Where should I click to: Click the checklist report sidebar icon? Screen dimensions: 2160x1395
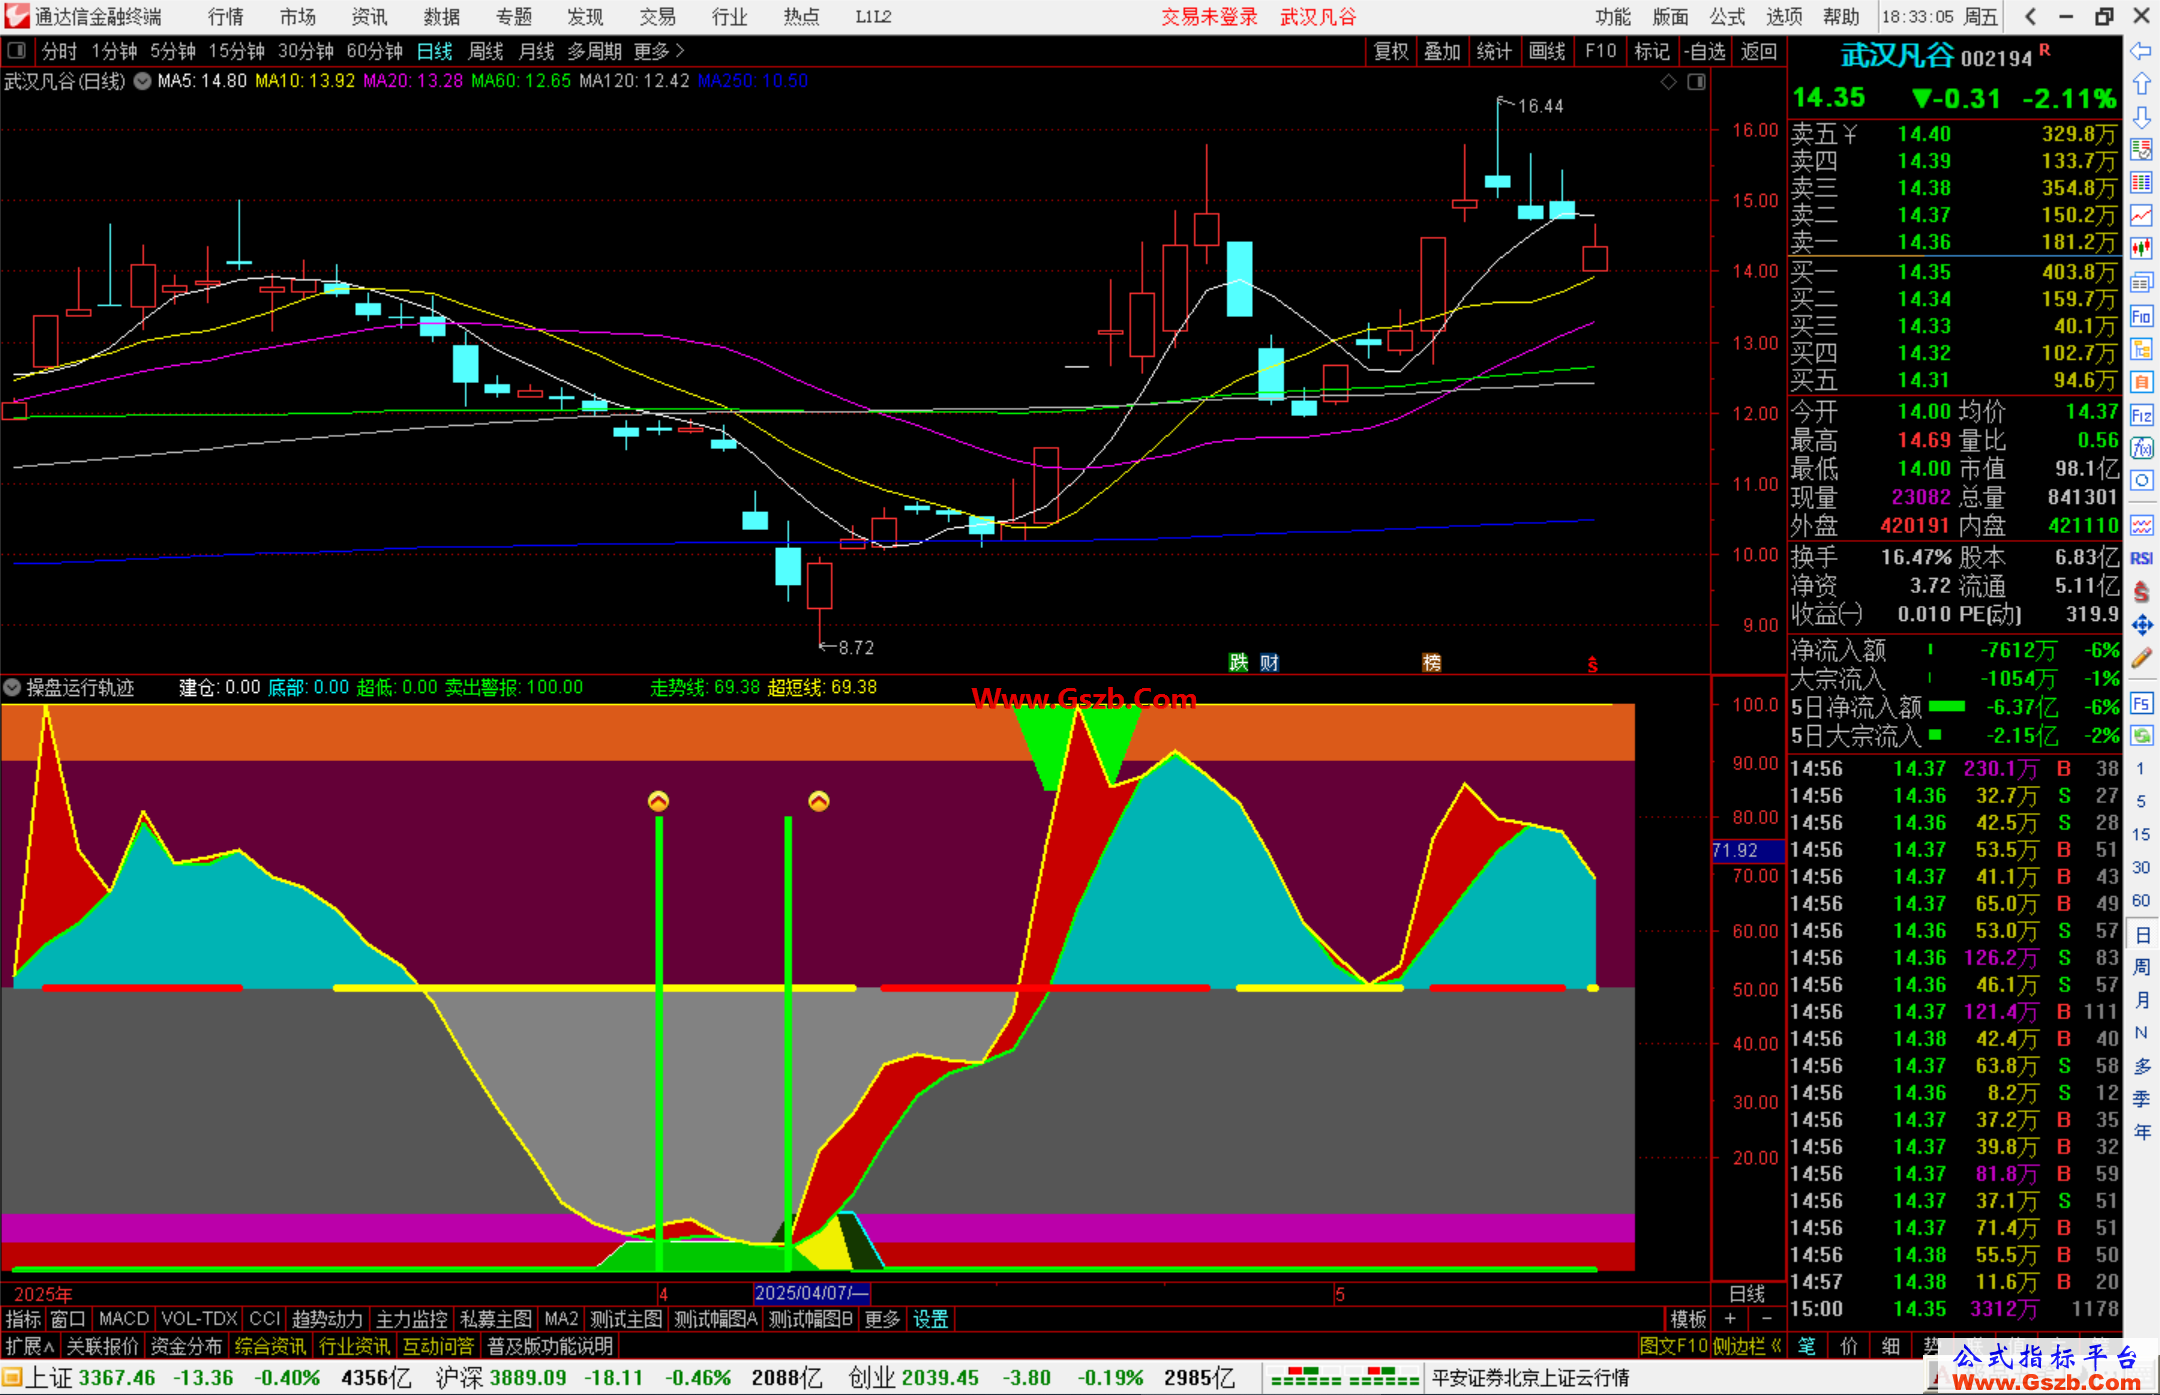coord(2141,150)
